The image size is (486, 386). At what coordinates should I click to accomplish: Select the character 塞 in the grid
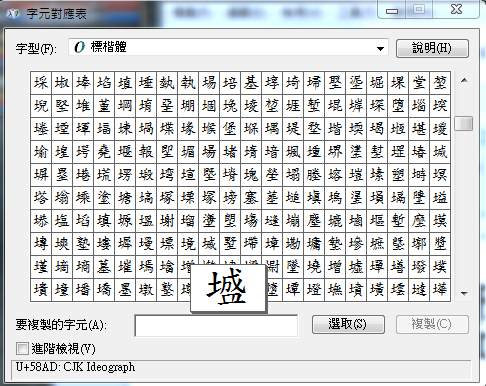pyautogui.click(x=251, y=198)
